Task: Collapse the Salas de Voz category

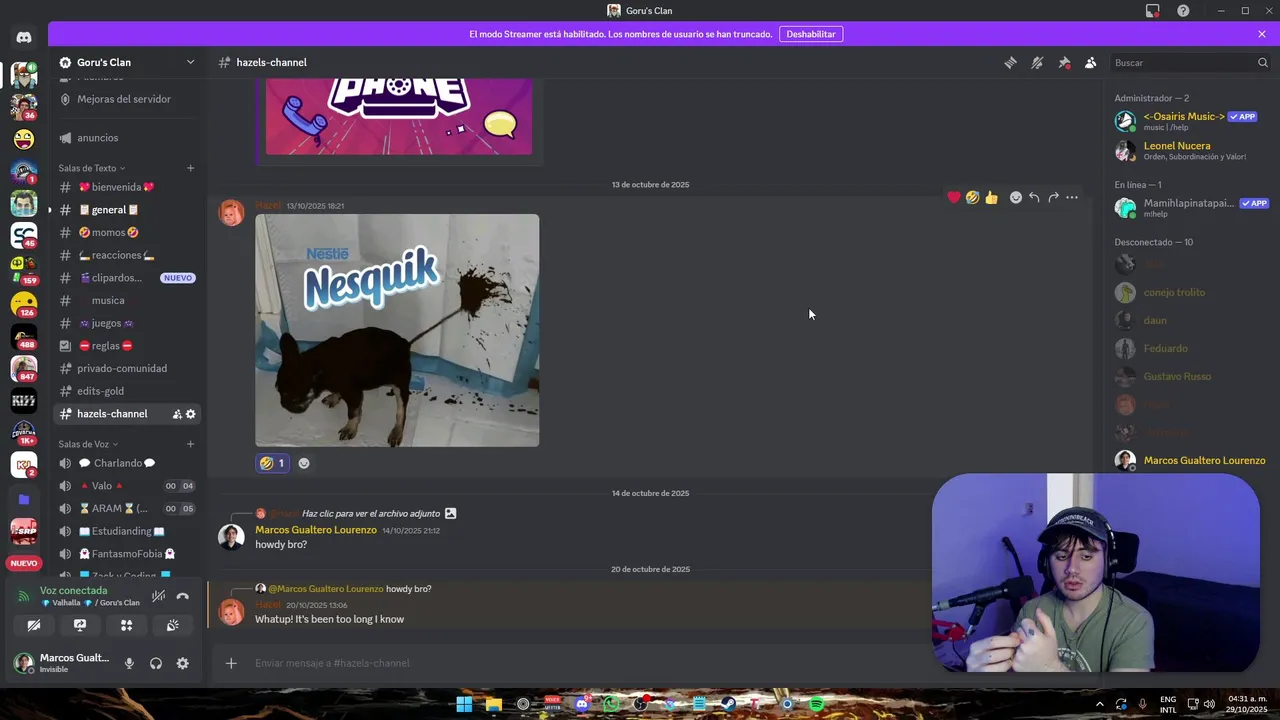Action: coord(88,444)
